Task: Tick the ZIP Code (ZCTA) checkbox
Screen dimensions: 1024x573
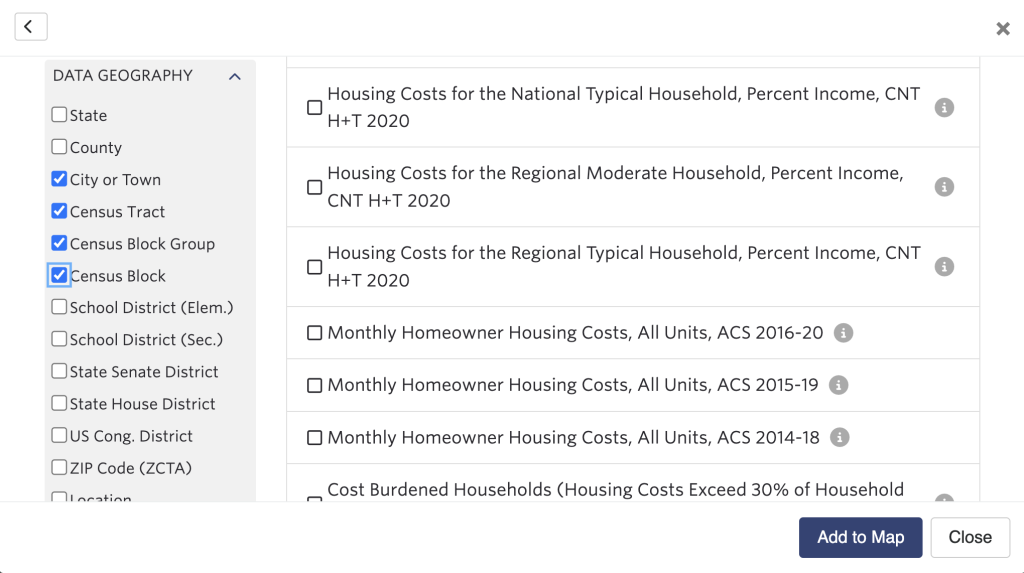Action: coord(59,467)
